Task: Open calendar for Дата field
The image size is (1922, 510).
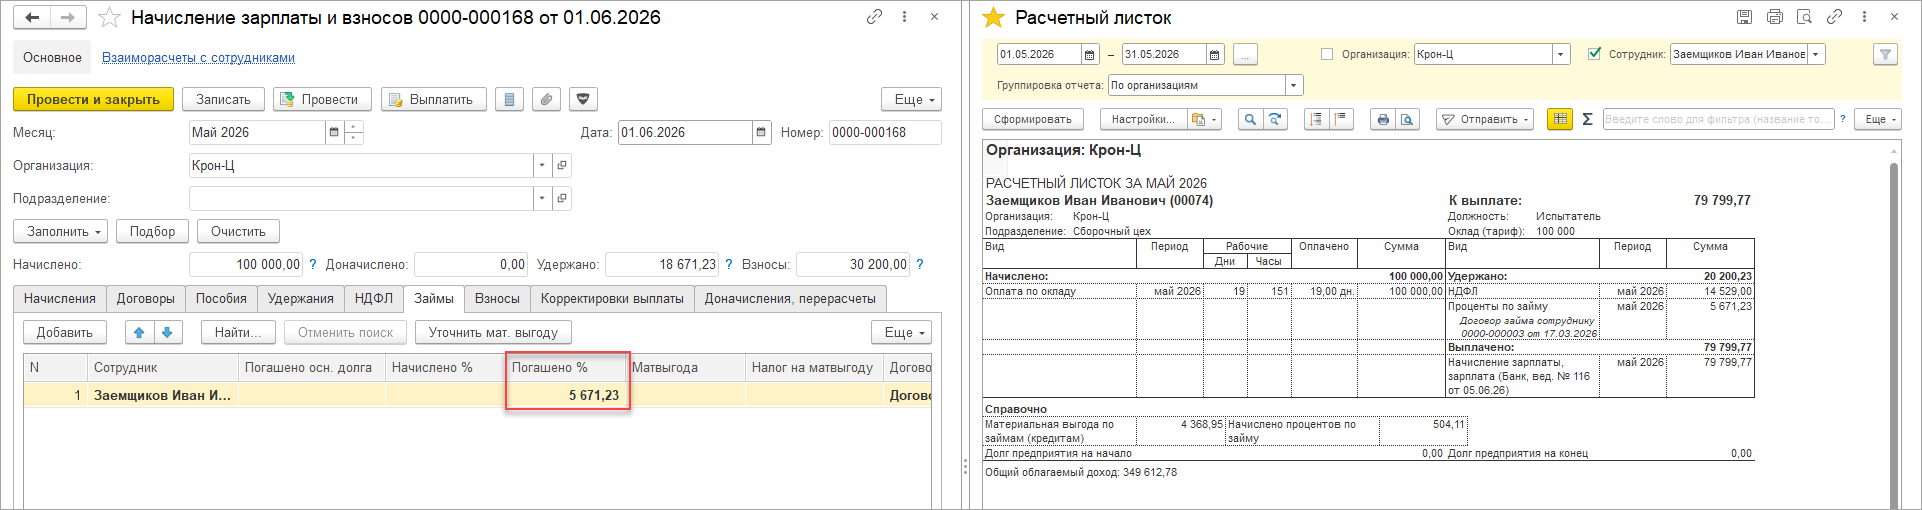Action: (x=761, y=132)
